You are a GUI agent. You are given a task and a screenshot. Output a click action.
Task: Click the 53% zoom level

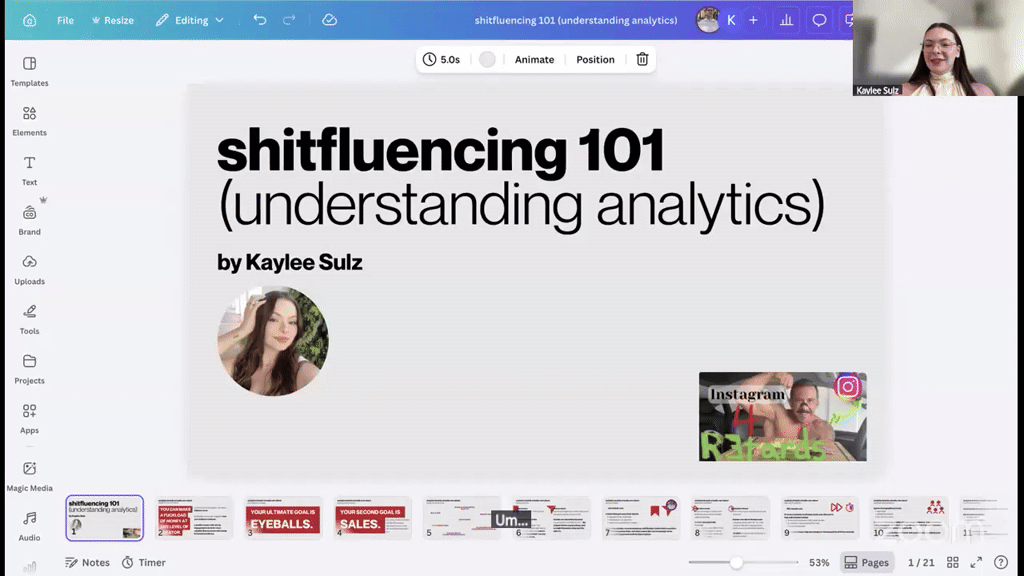819,562
